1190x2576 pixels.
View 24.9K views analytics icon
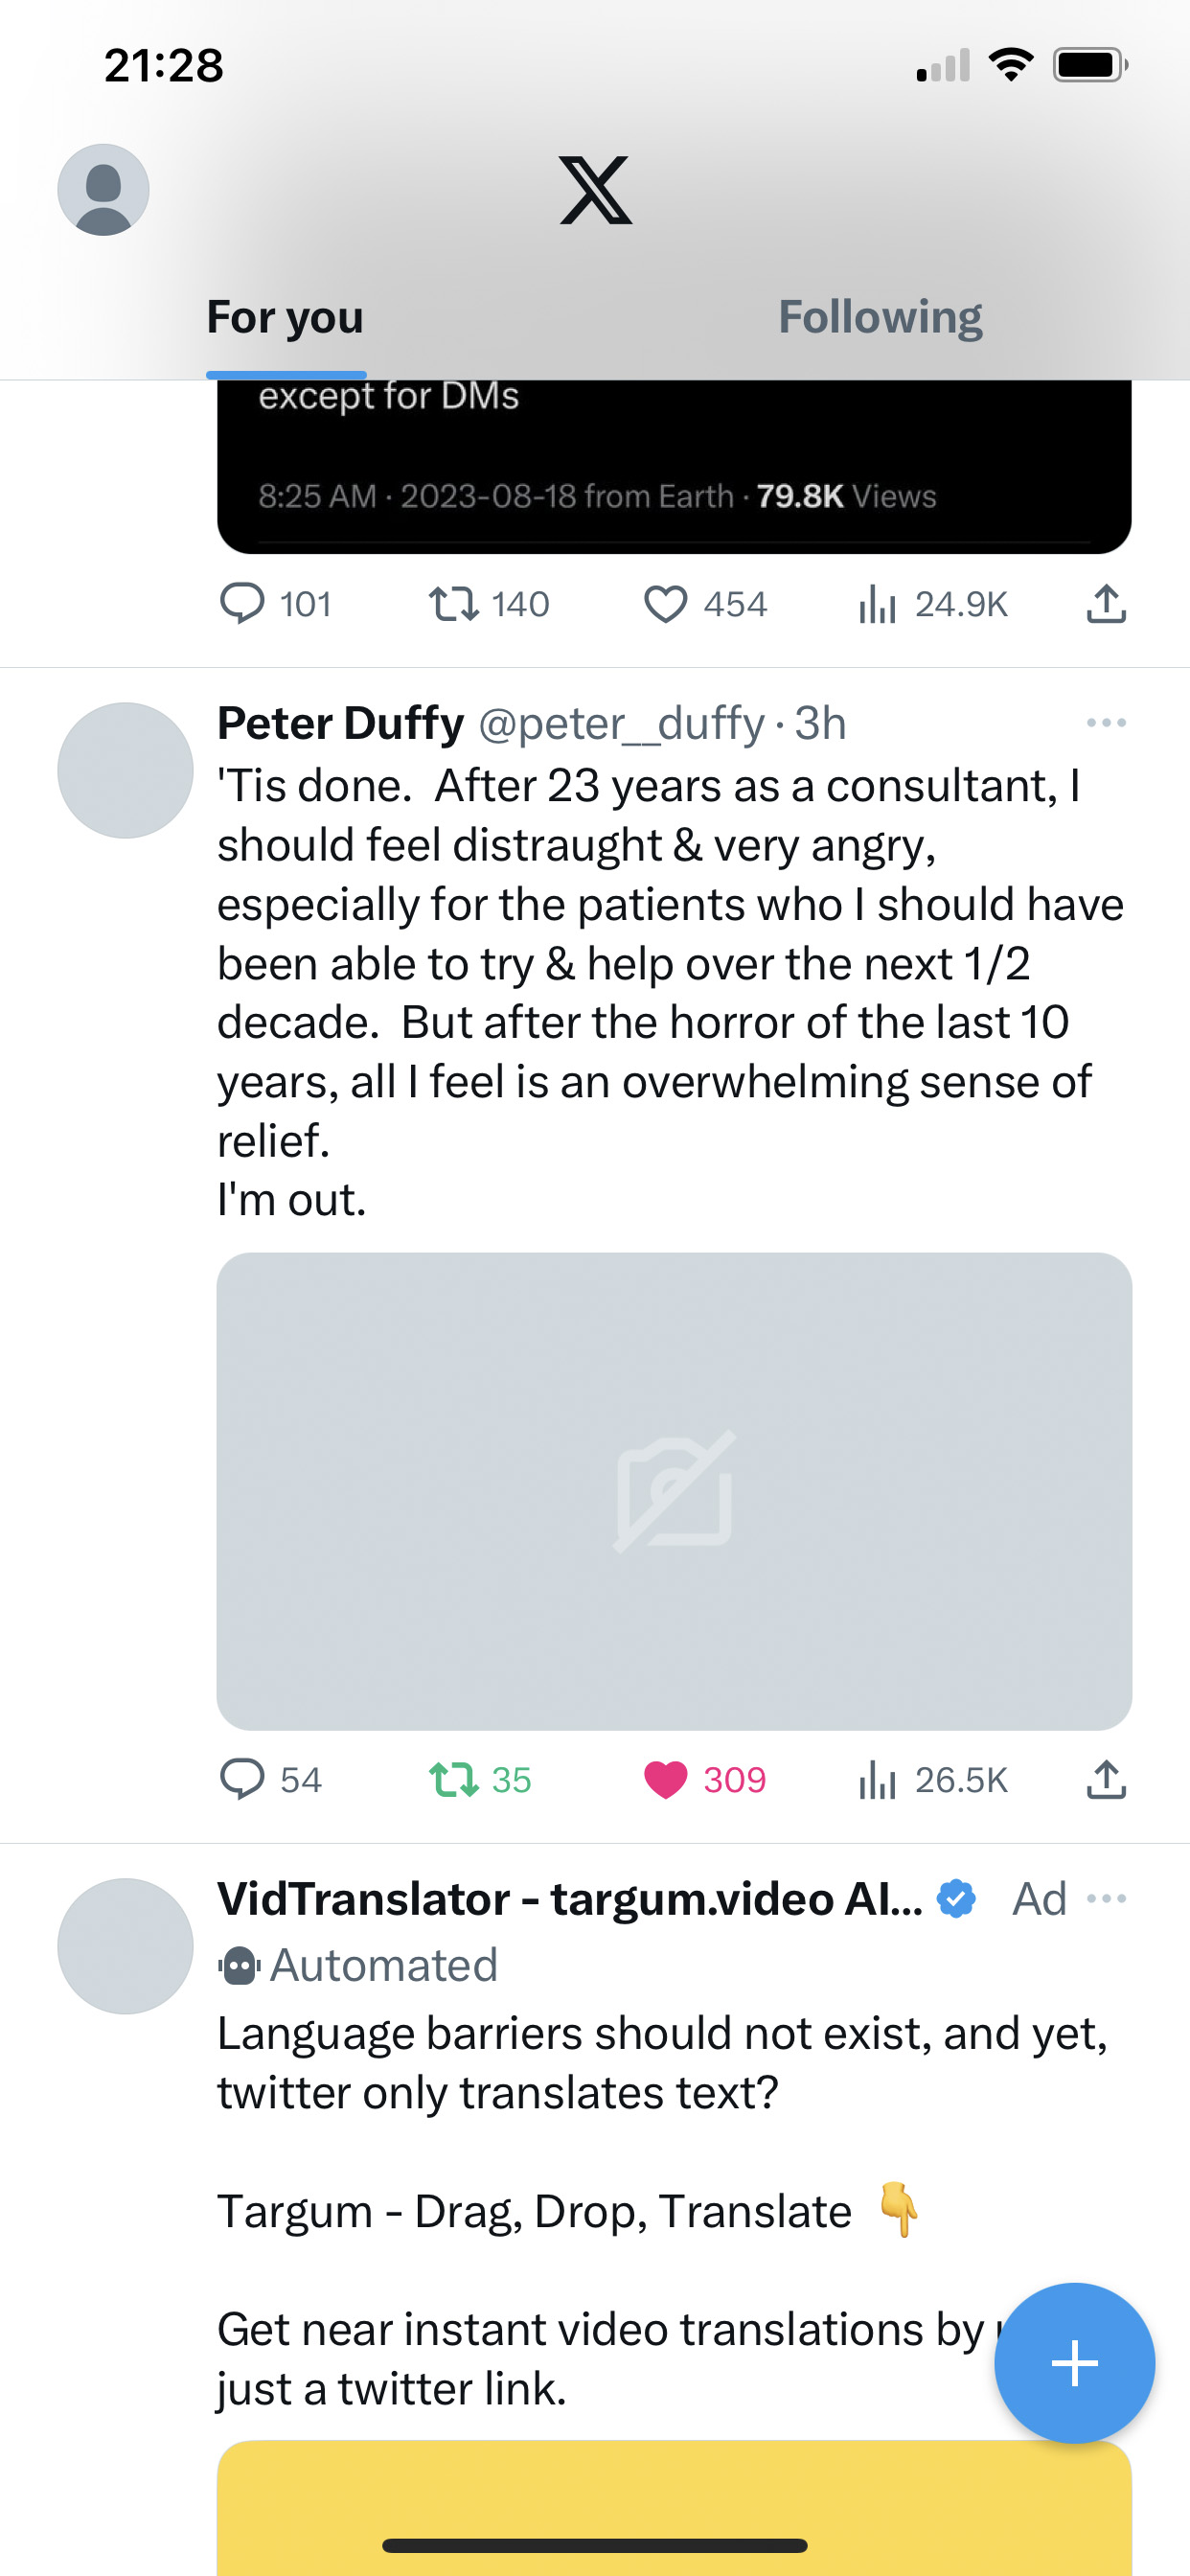click(x=933, y=604)
